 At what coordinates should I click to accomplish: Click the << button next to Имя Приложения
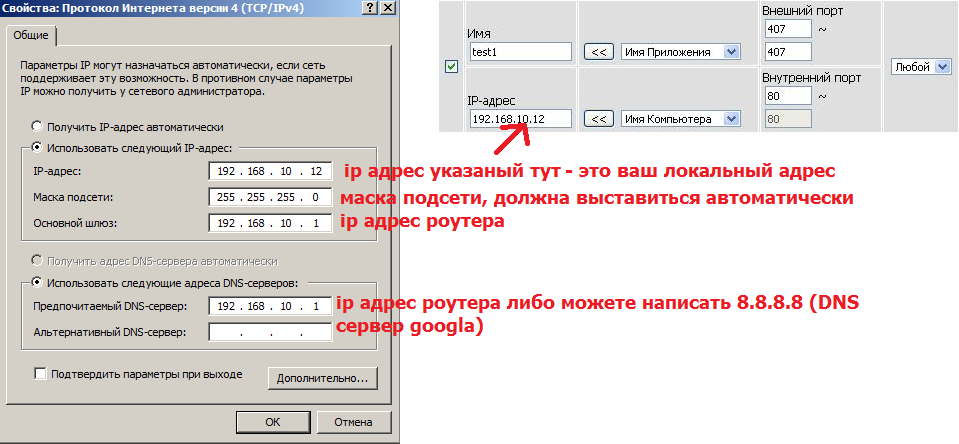click(x=598, y=51)
